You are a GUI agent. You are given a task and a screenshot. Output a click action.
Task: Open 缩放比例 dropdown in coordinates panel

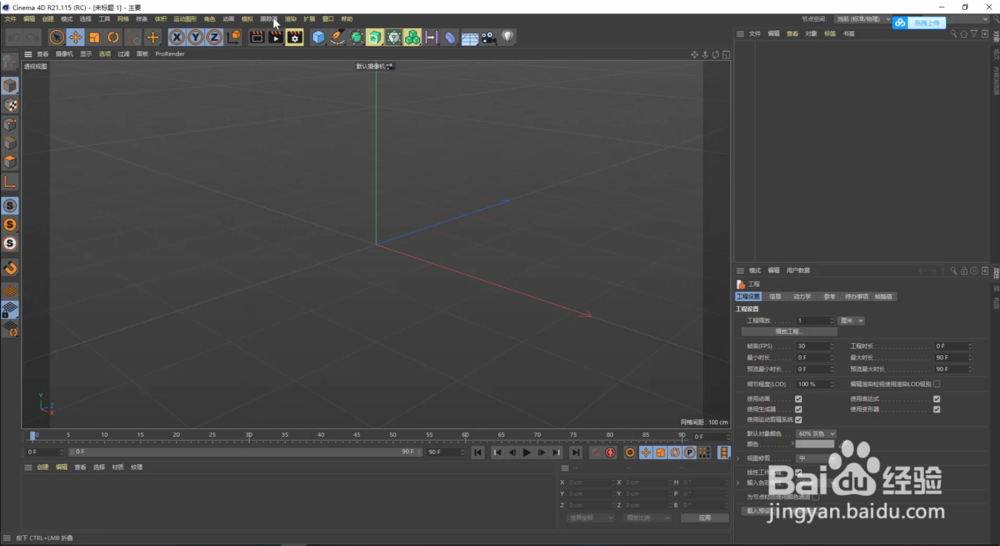(648, 518)
